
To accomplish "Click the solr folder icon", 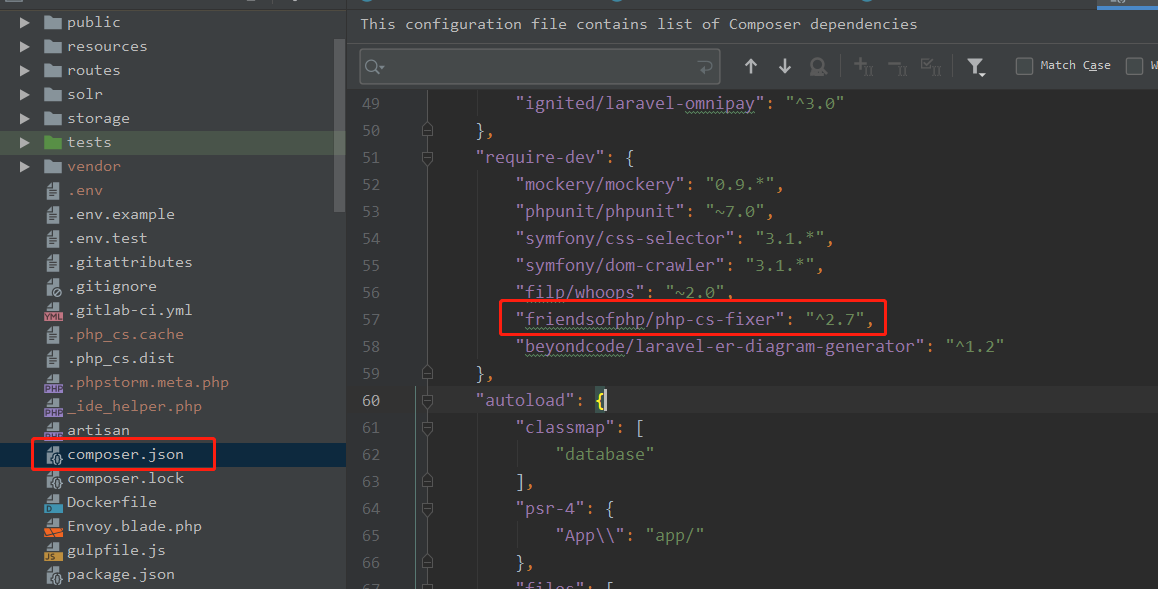I will [x=52, y=94].
